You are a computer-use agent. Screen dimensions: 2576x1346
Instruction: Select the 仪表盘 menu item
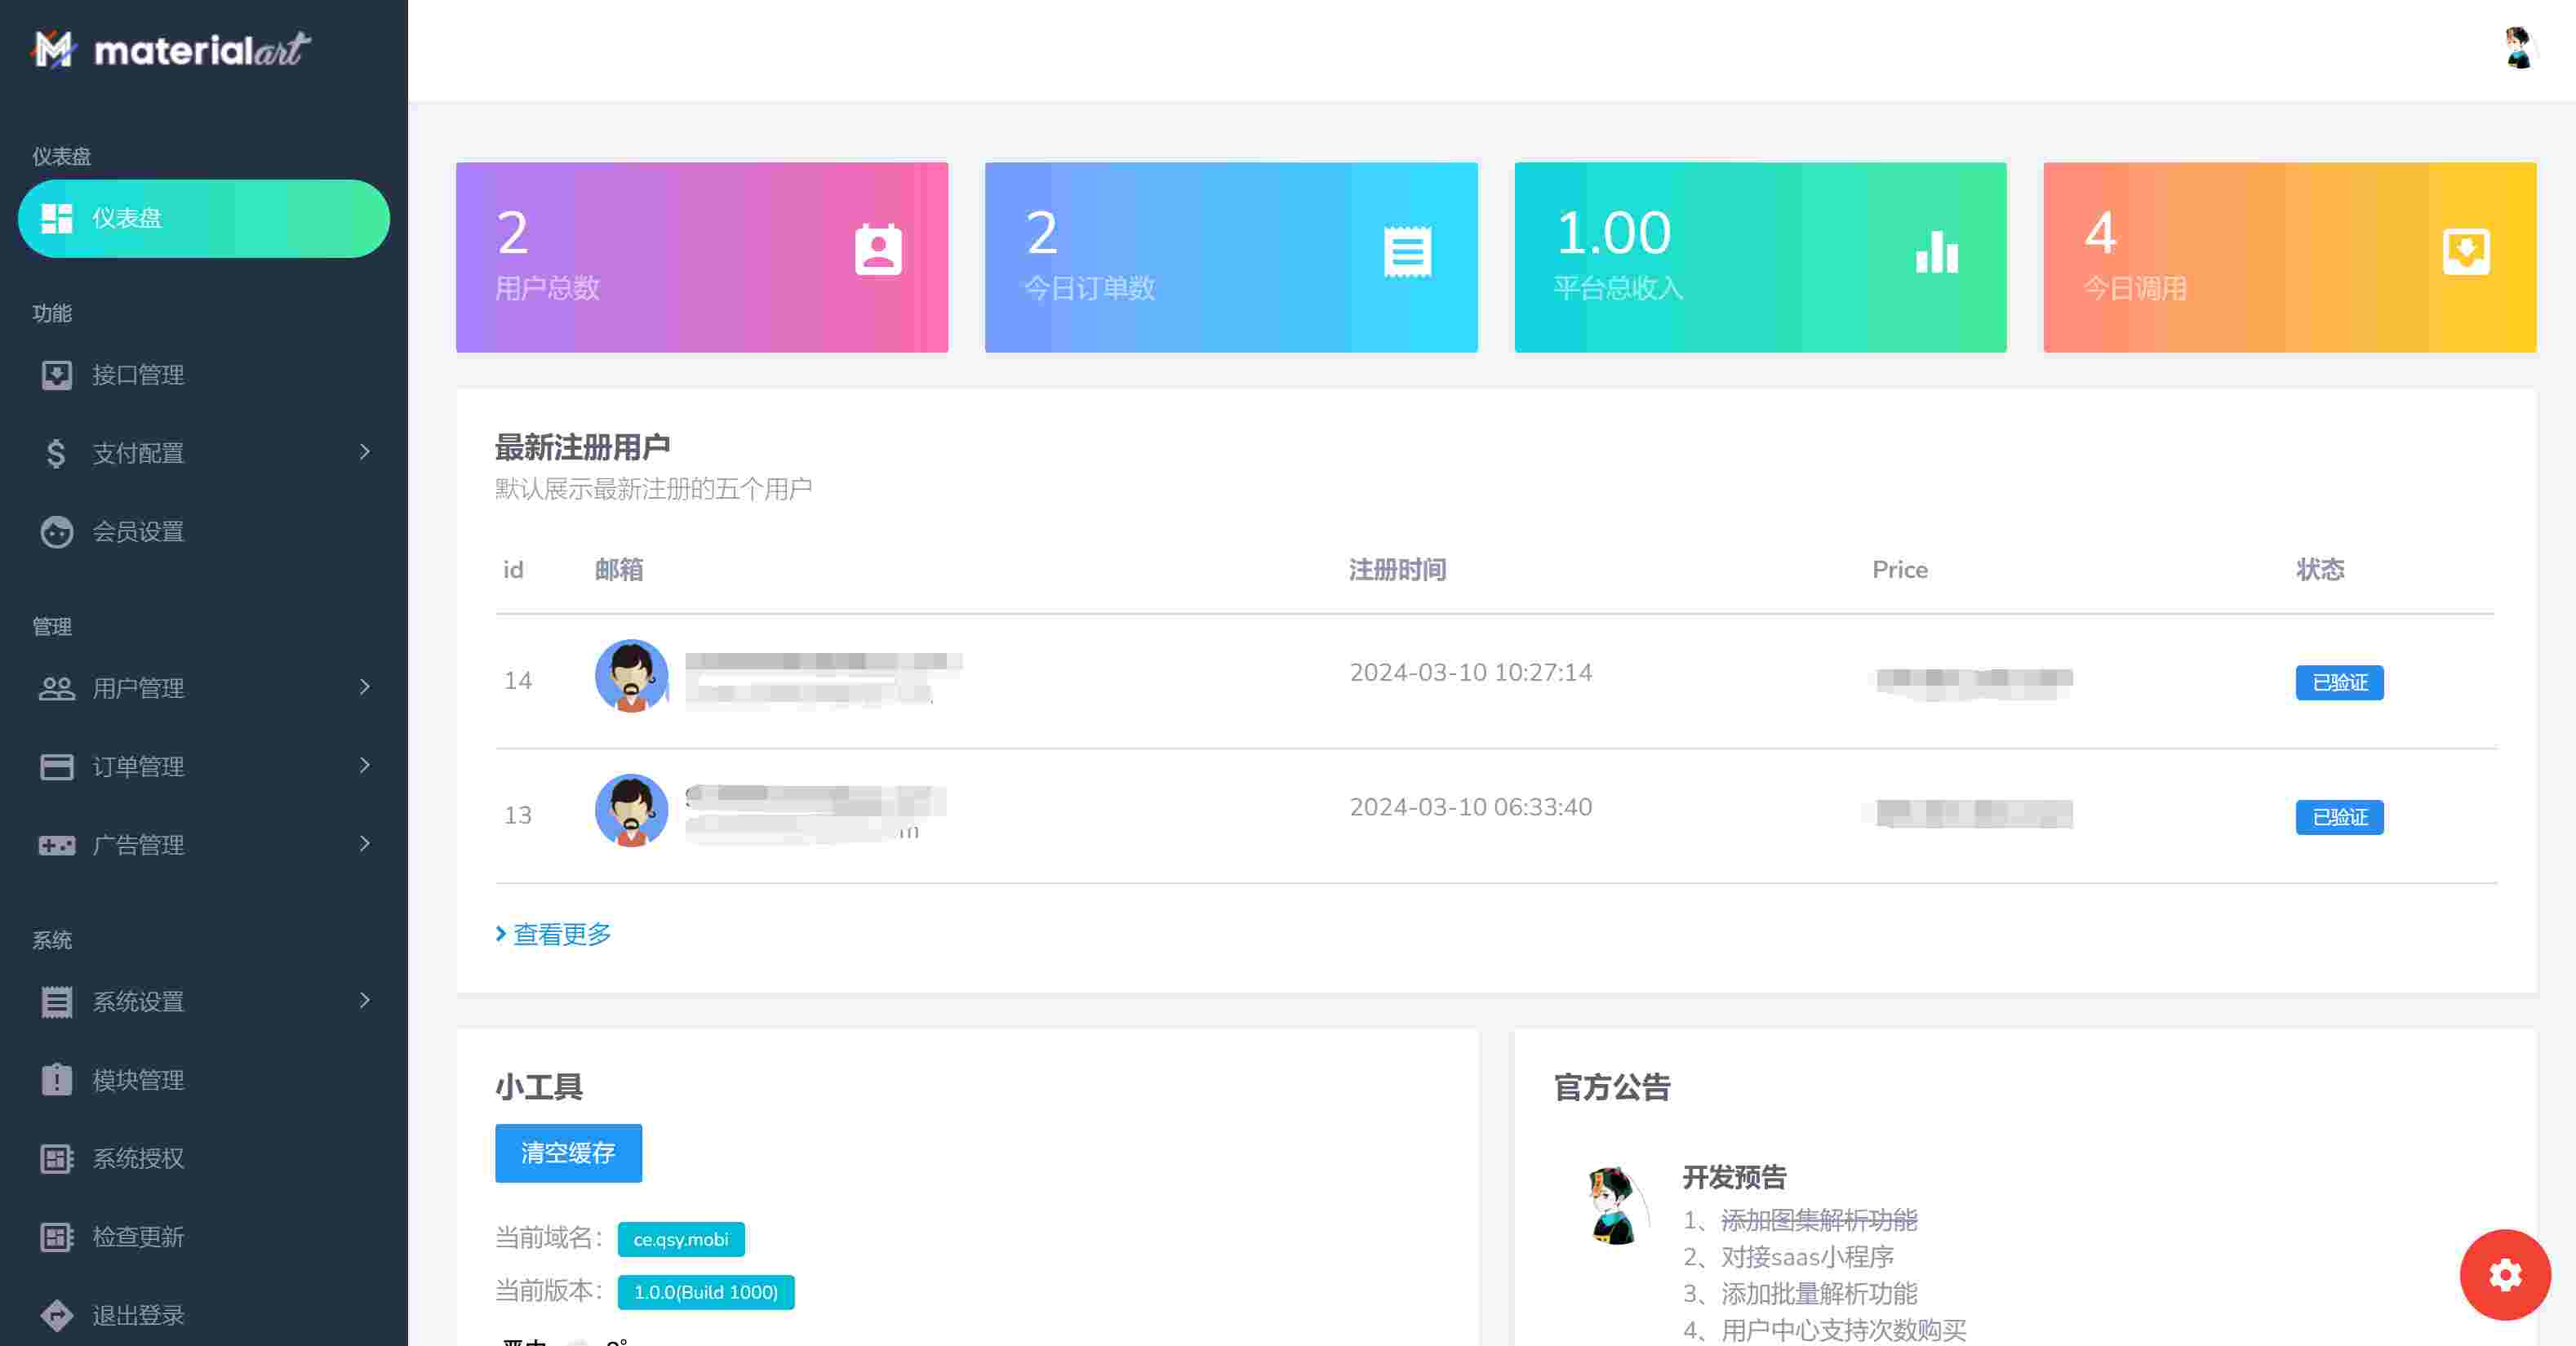tap(203, 218)
